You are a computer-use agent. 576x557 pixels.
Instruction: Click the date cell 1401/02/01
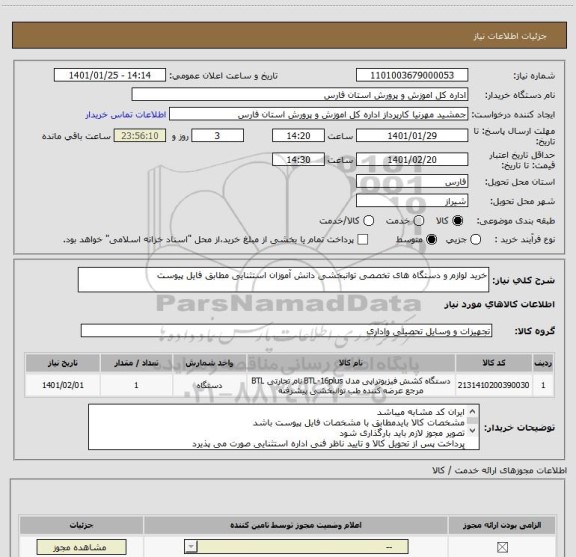pos(62,385)
